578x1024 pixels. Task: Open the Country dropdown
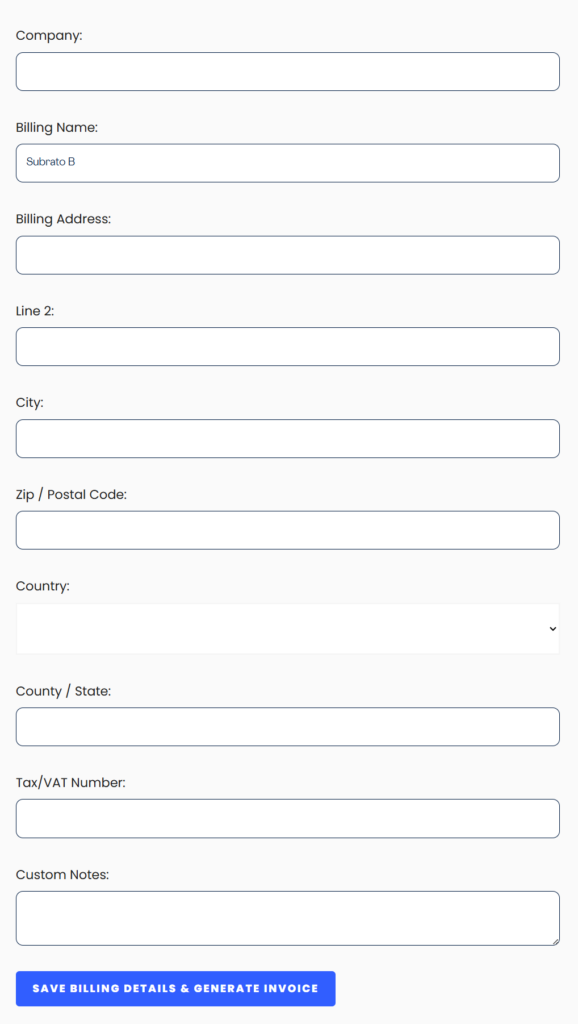(x=287, y=628)
